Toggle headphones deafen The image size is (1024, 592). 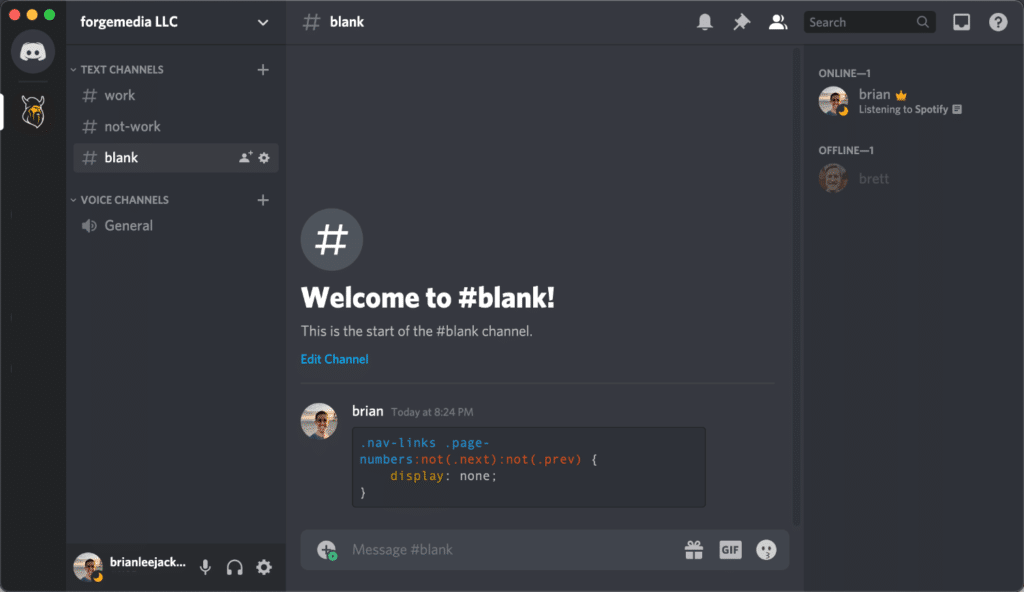[x=235, y=567]
